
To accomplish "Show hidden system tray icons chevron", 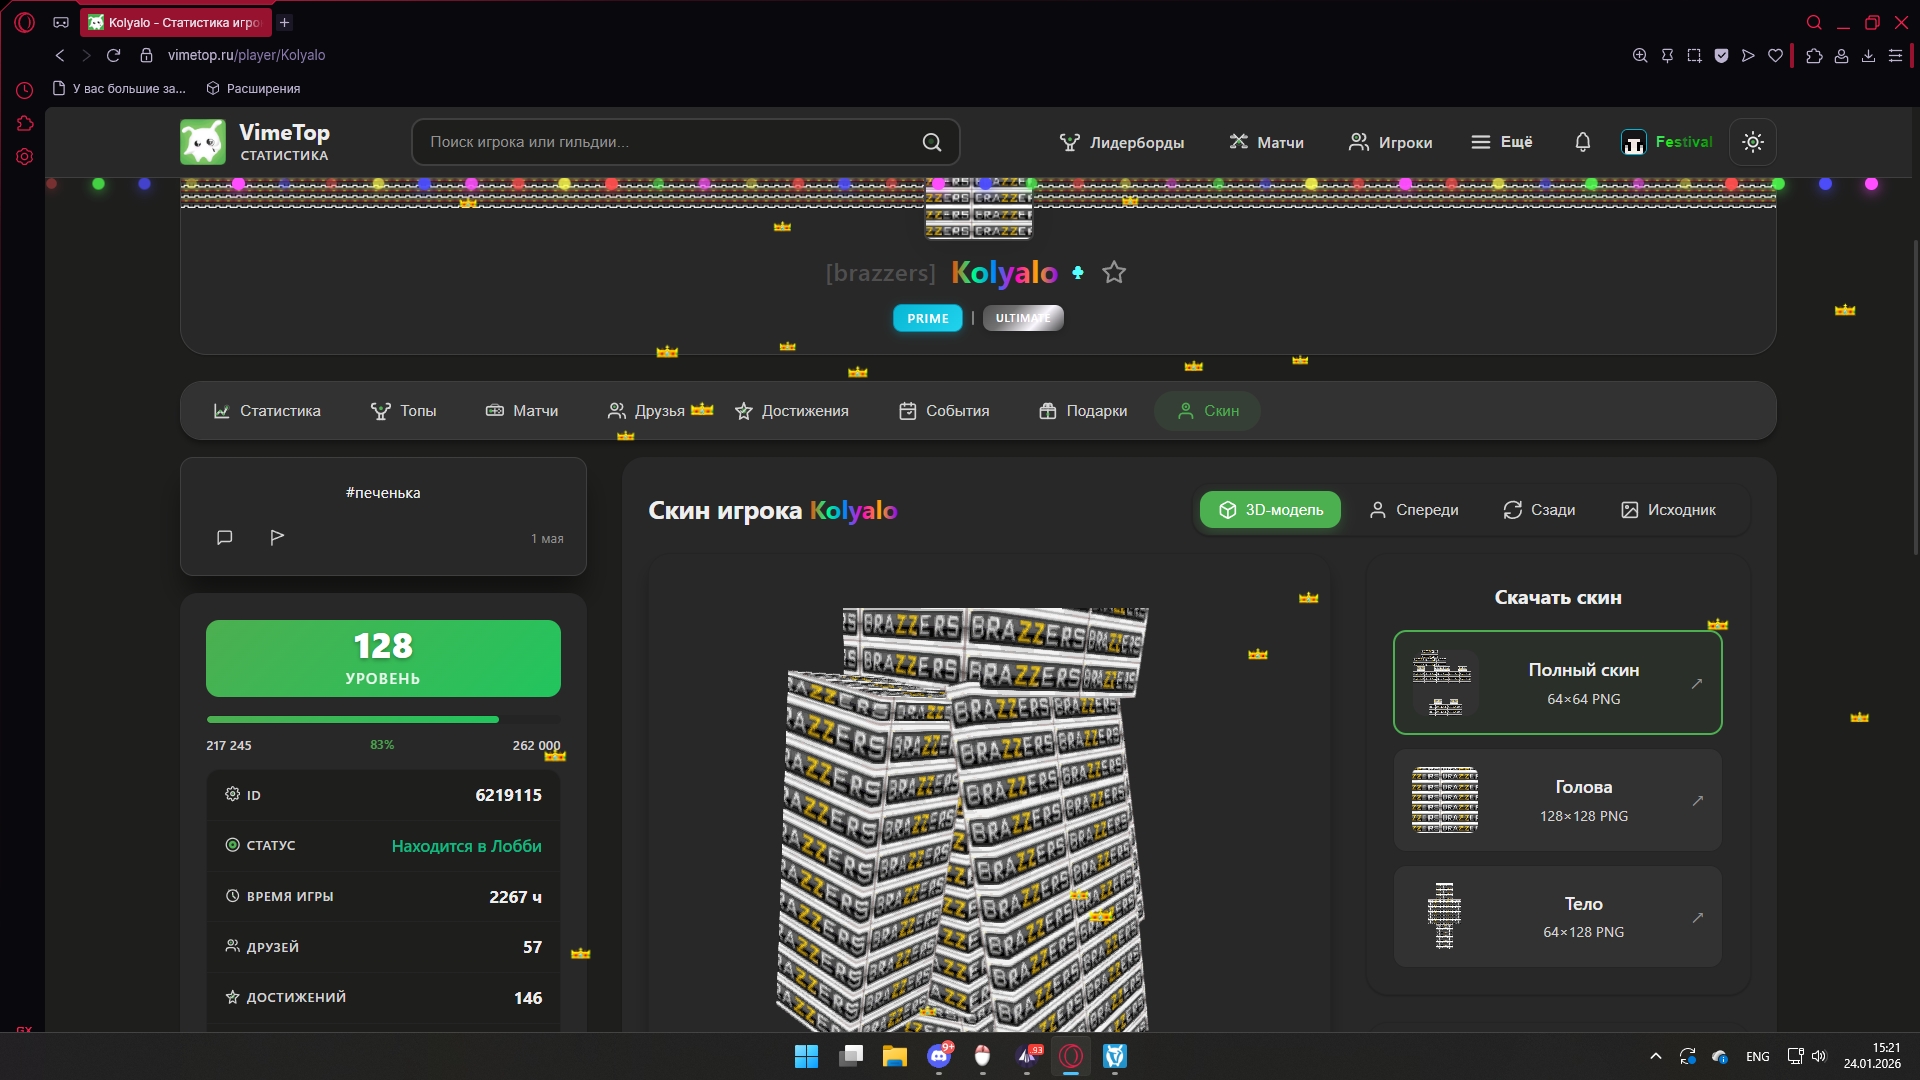I will 1655,1056.
